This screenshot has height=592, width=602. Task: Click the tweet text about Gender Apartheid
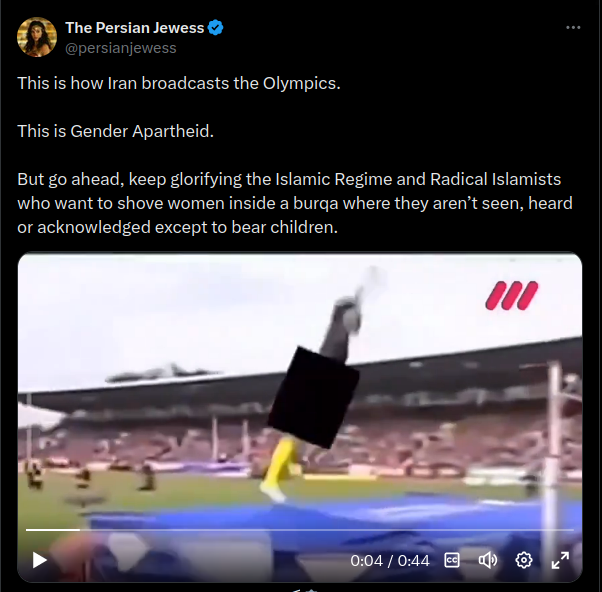pyautogui.click(x=116, y=131)
